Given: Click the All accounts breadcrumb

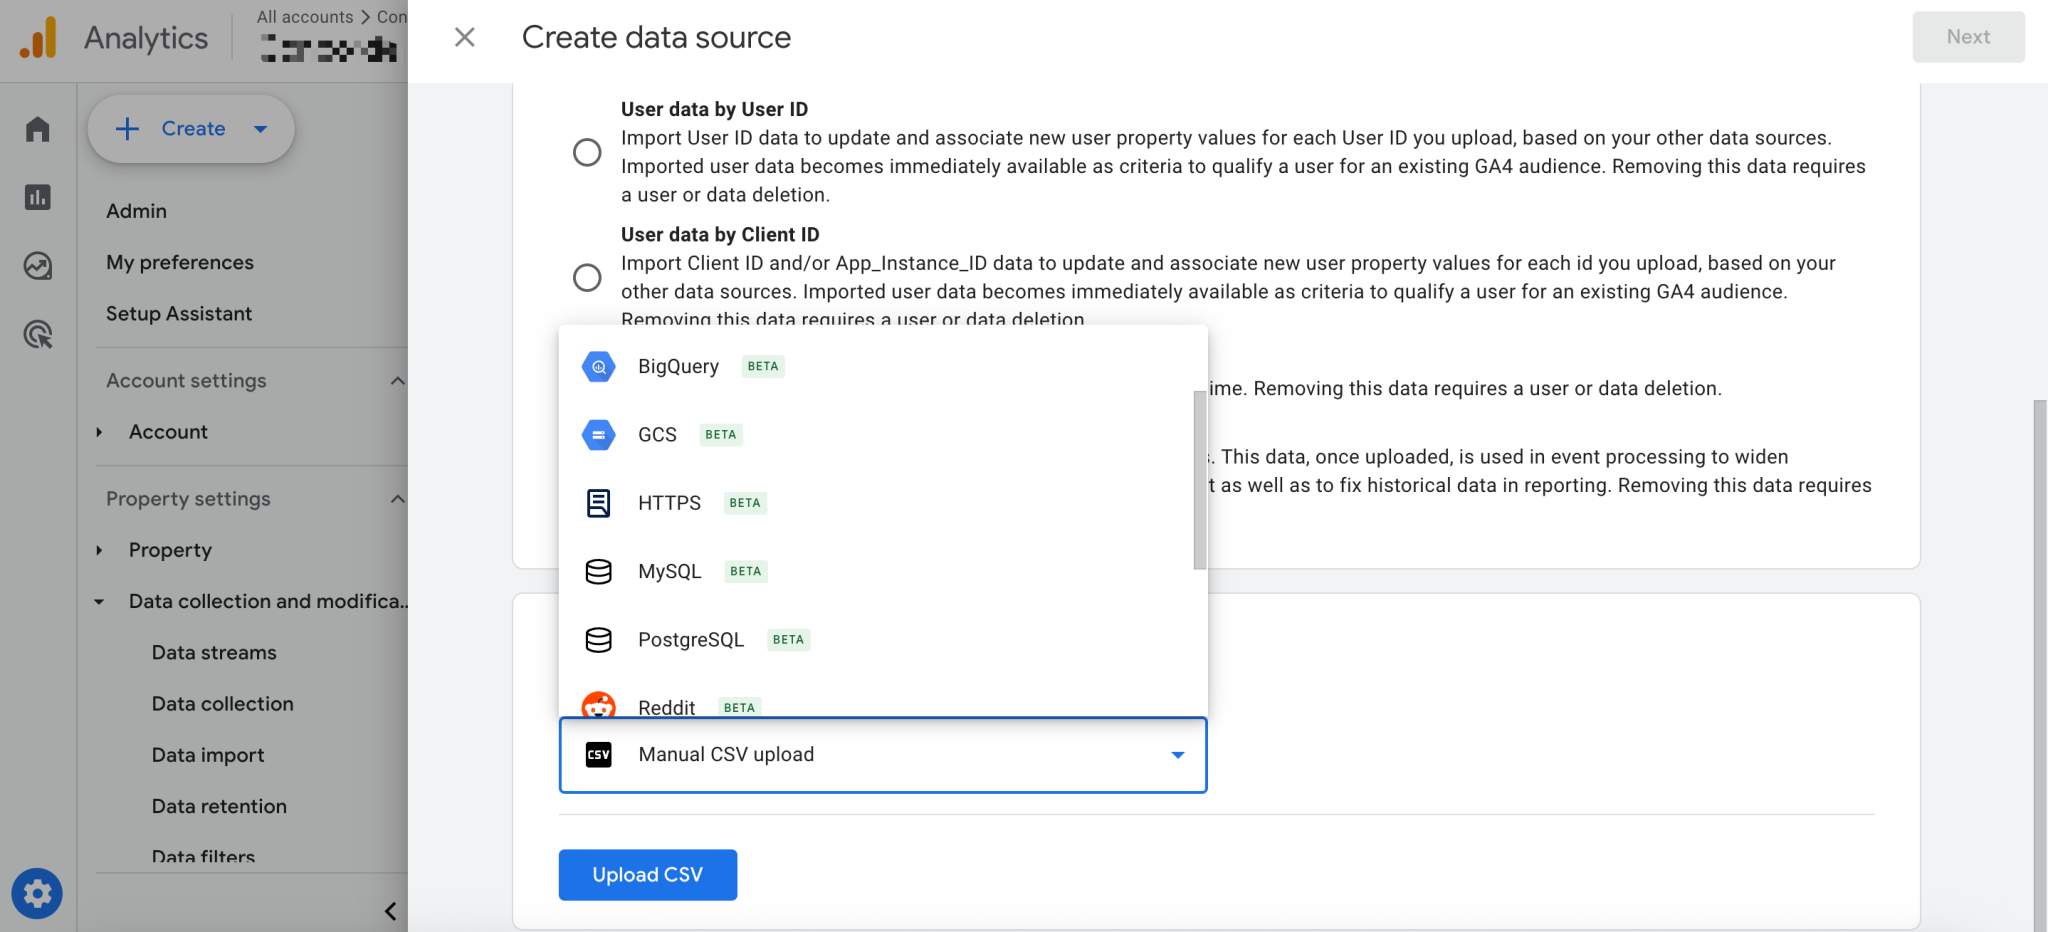Looking at the screenshot, I should point(305,17).
